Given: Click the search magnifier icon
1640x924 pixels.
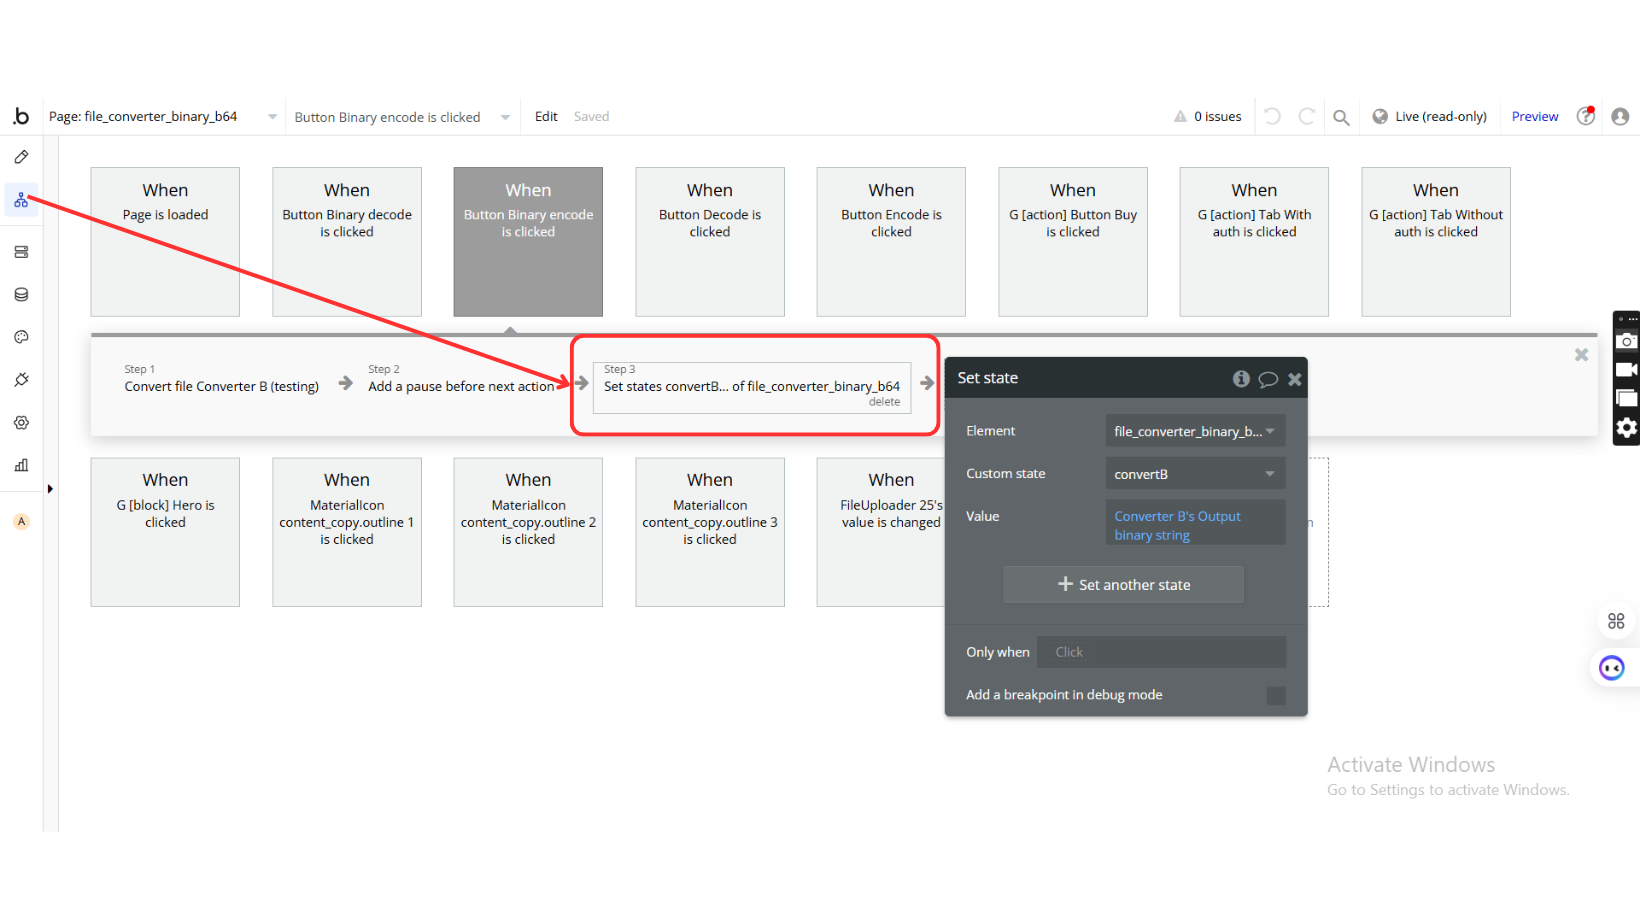Looking at the screenshot, I should point(1341,117).
